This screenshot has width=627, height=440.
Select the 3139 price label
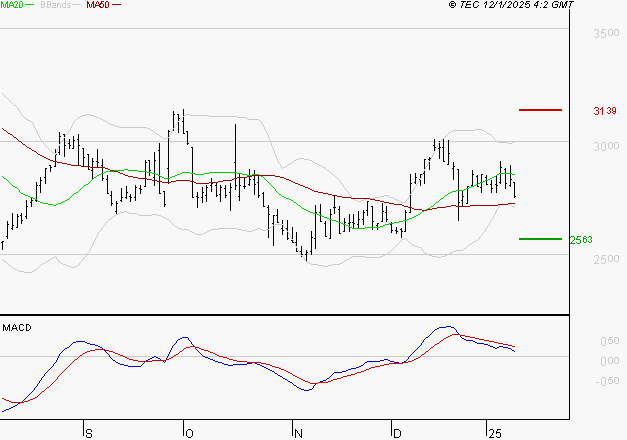point(604,110)
